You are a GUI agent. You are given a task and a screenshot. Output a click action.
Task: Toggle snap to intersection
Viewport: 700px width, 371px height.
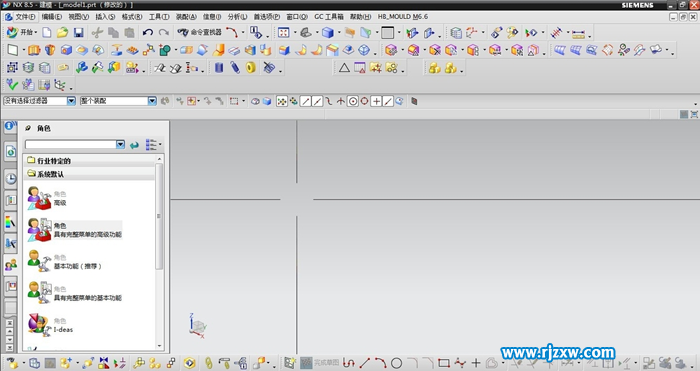(x=341, y=101)
